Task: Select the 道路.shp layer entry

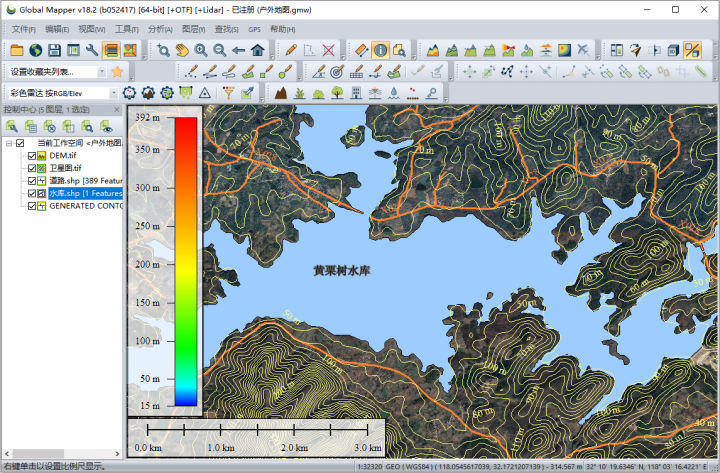Action: tap(85, 181)
